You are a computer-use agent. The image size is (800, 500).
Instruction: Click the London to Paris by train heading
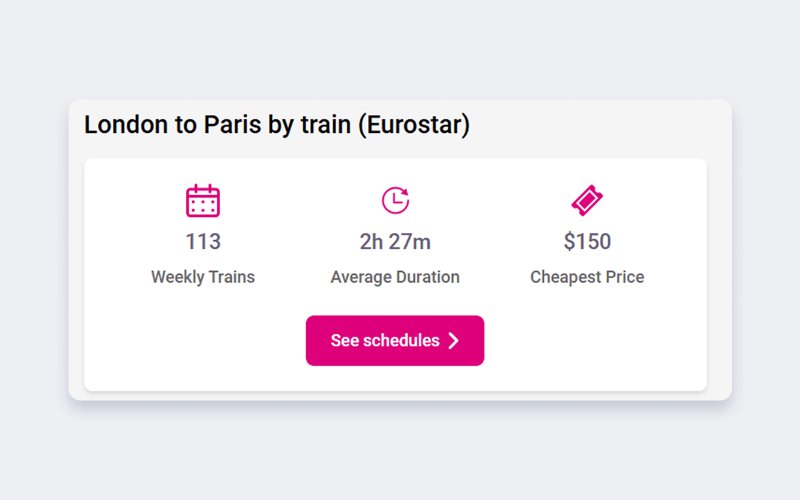[276, 125]
